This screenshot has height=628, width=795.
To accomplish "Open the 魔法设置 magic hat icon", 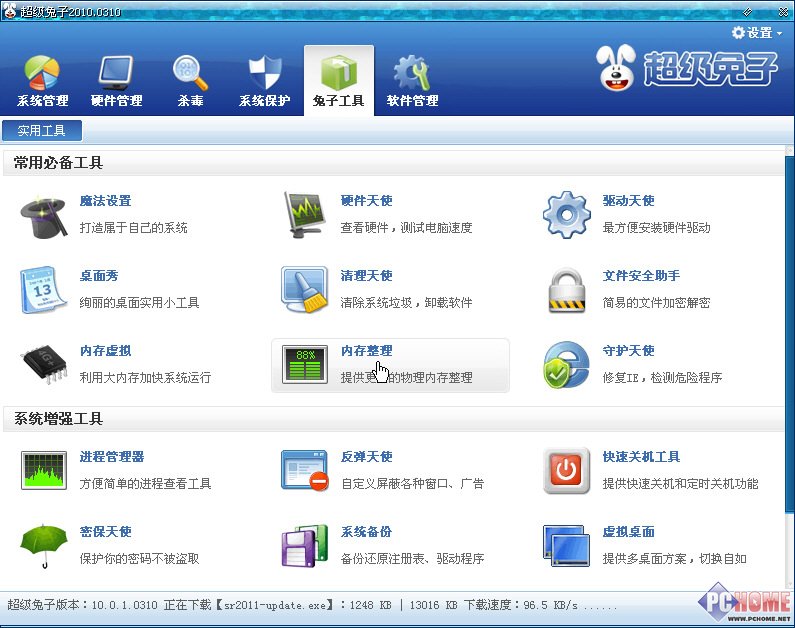I will tap(44, 217).
